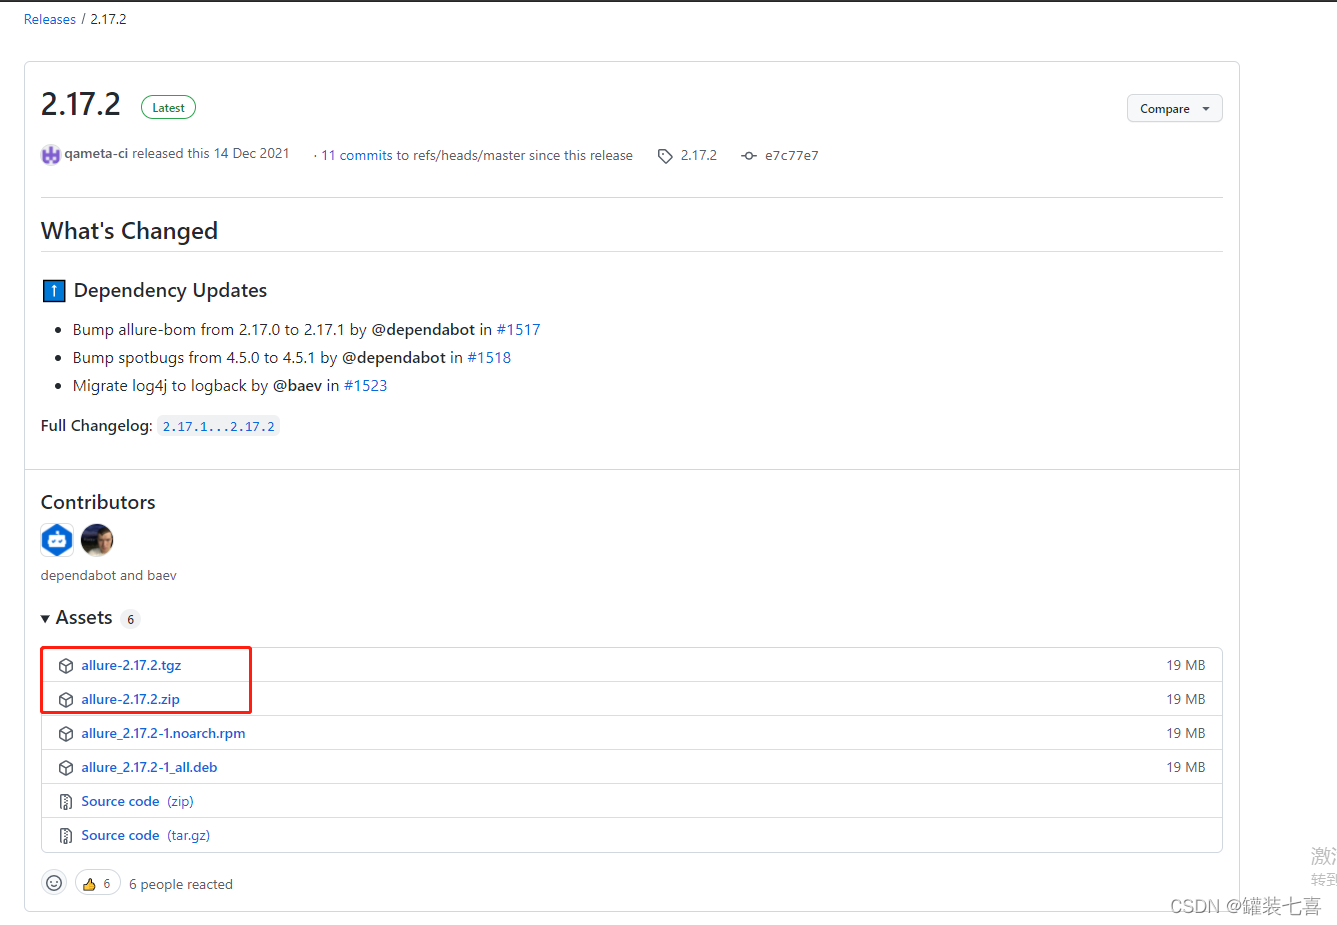Screen dimensions: 1337x925
Task: Click the Assets count badge showing 6
Action: (x=131, y=620)
